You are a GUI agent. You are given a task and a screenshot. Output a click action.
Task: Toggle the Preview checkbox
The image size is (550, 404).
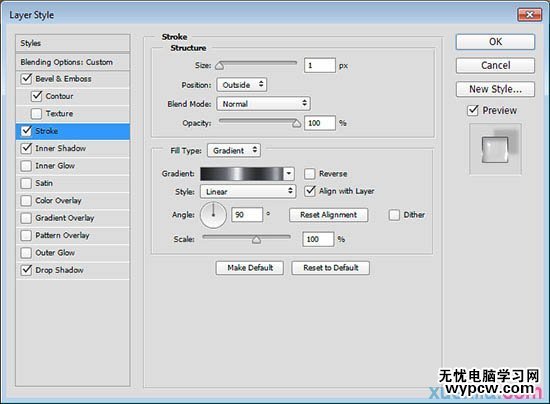[473, 110]
